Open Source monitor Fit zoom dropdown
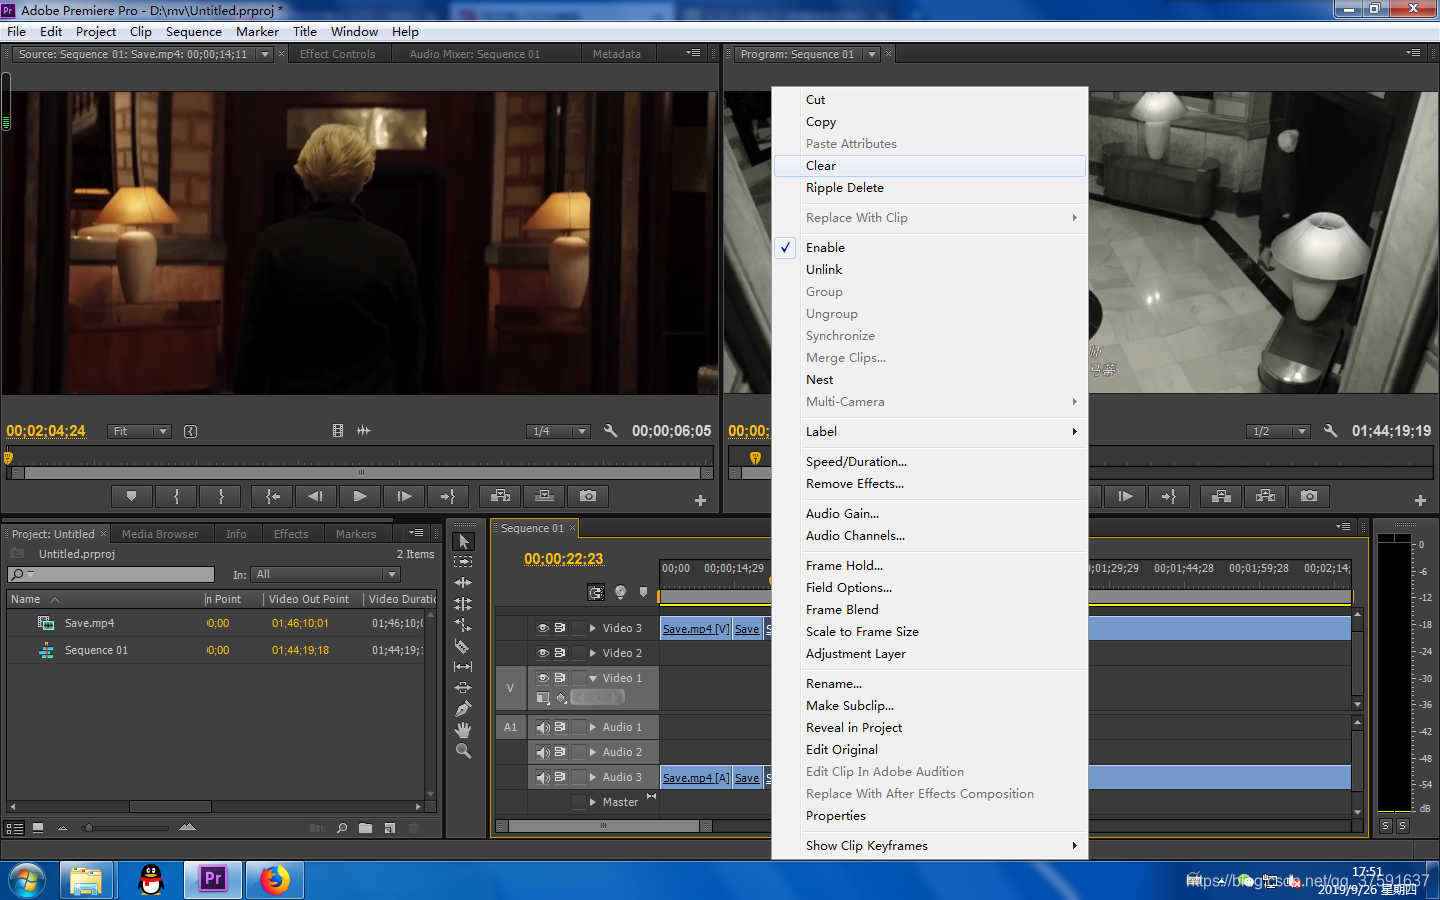 click(x=140, y=431)
